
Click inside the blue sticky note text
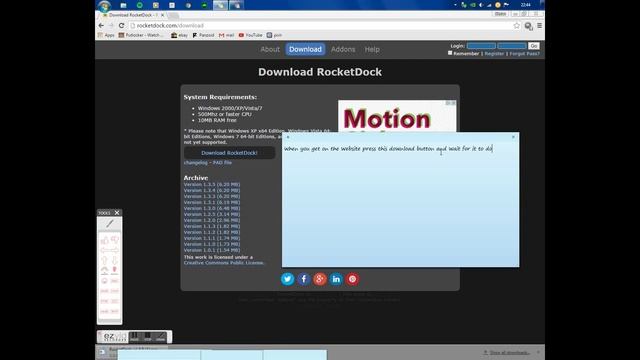pyautogui.click(x=388, y=149)
